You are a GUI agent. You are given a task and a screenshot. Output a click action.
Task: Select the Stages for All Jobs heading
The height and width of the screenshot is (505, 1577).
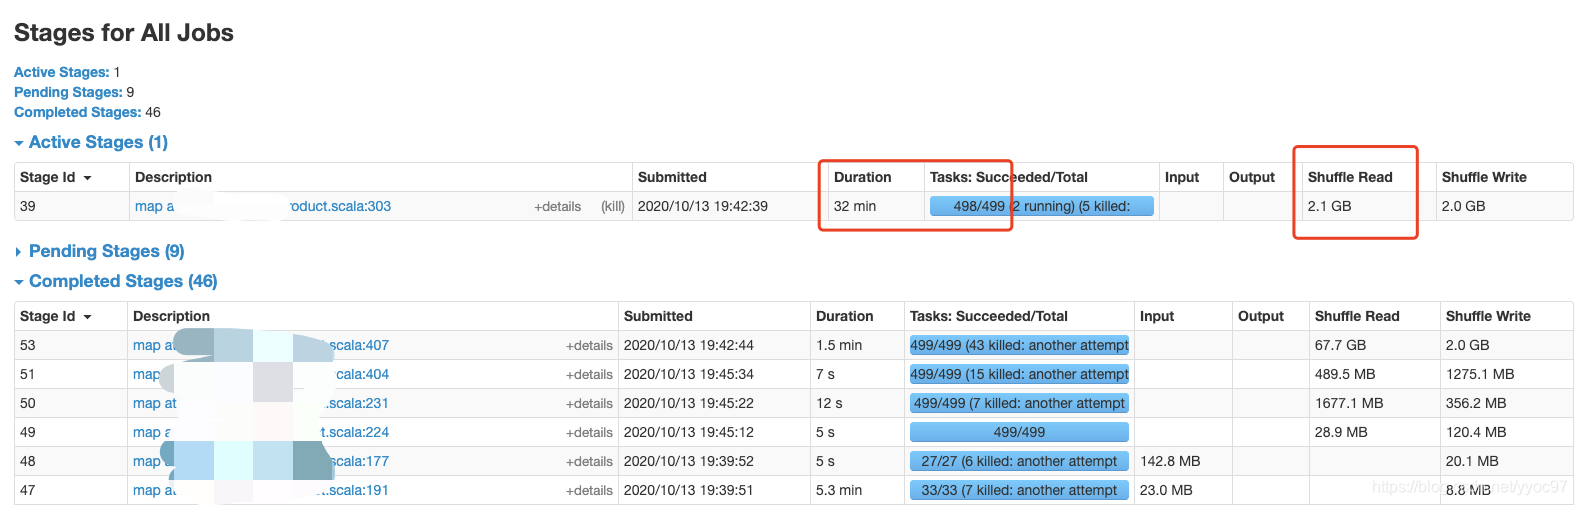[x=124, y=33]
